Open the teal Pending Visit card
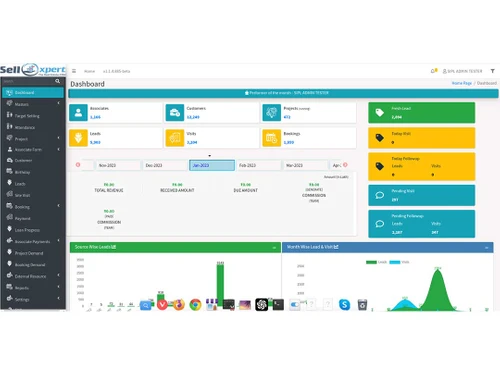Screen dimensions: 500x375 (x=421, y=195)
